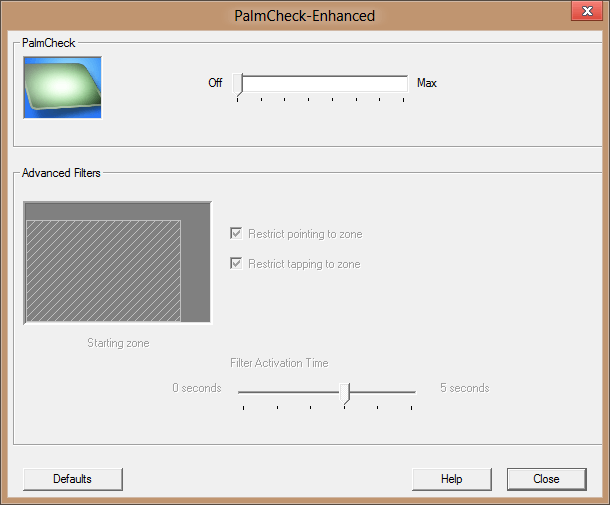Click the 'Starting zone' caption
The height and width of the screenshot is (505, 610).
tap(118, 343)
